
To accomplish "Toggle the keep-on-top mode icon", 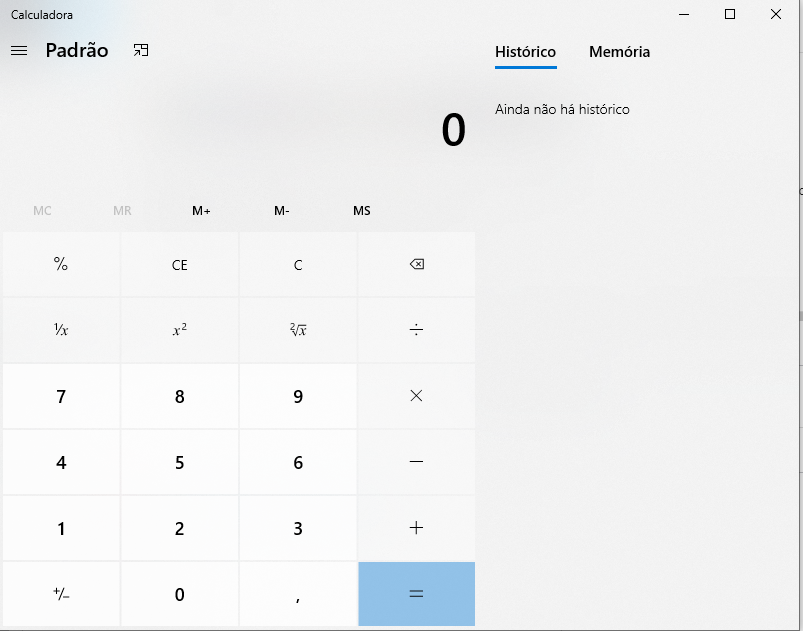I will pyautogui.click(x=140, y=50).
